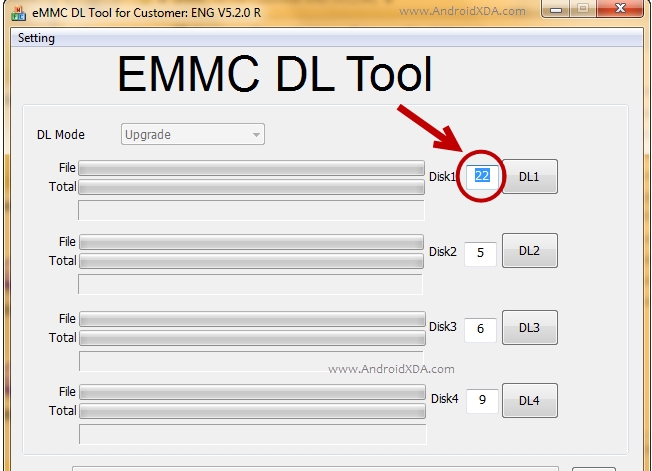The height and width of the screenshot is (471, 652).
Task: Click the Disk3 File progress bar
Action: 252,319
